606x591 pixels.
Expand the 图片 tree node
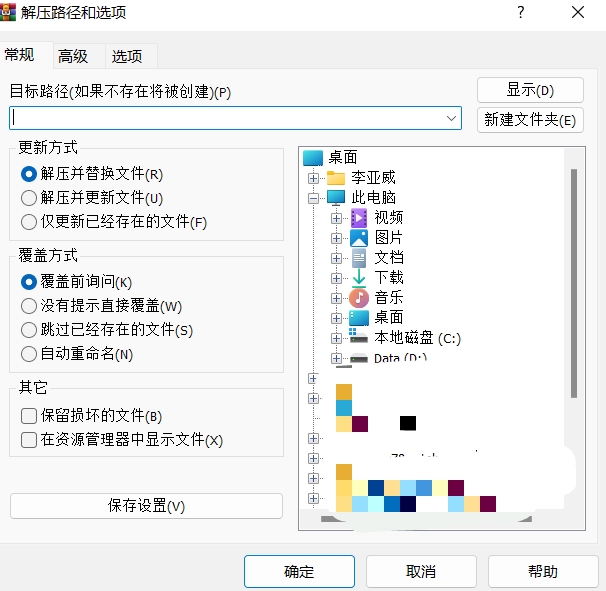336,238
